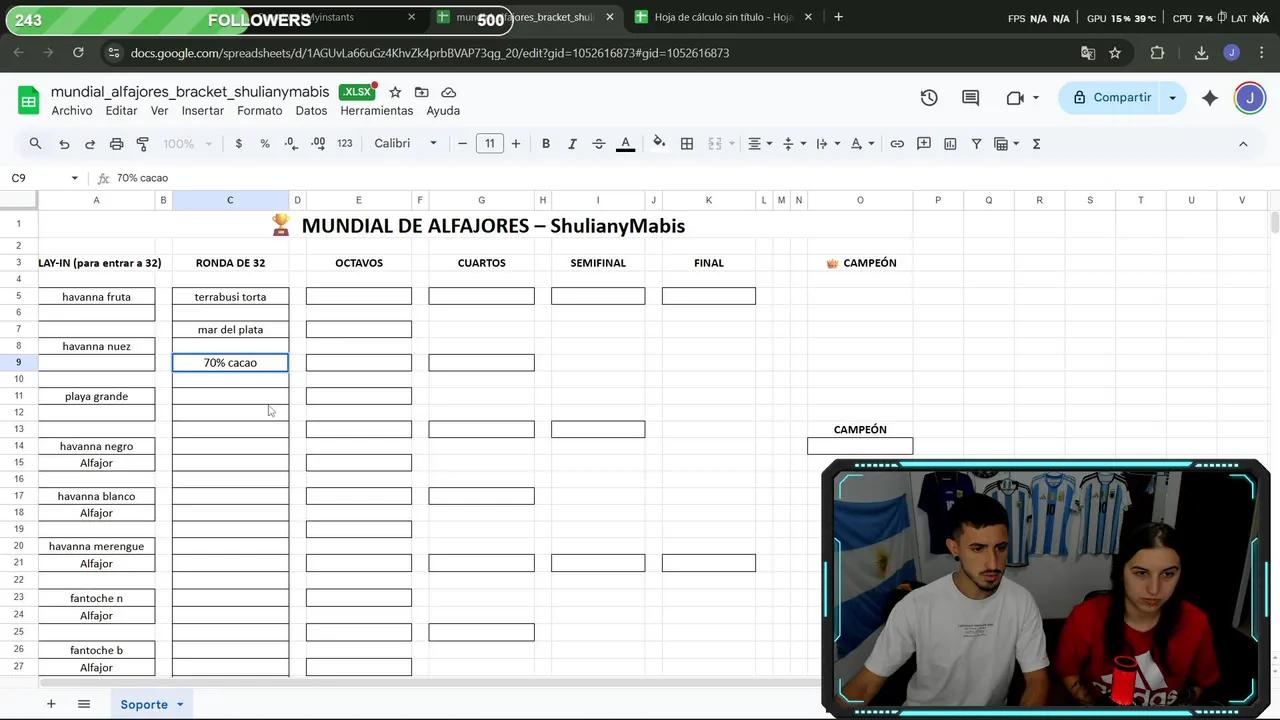The height and width of the screenshot is (720, 1280).
Task: Apply percent format
Action: (265, 144)
